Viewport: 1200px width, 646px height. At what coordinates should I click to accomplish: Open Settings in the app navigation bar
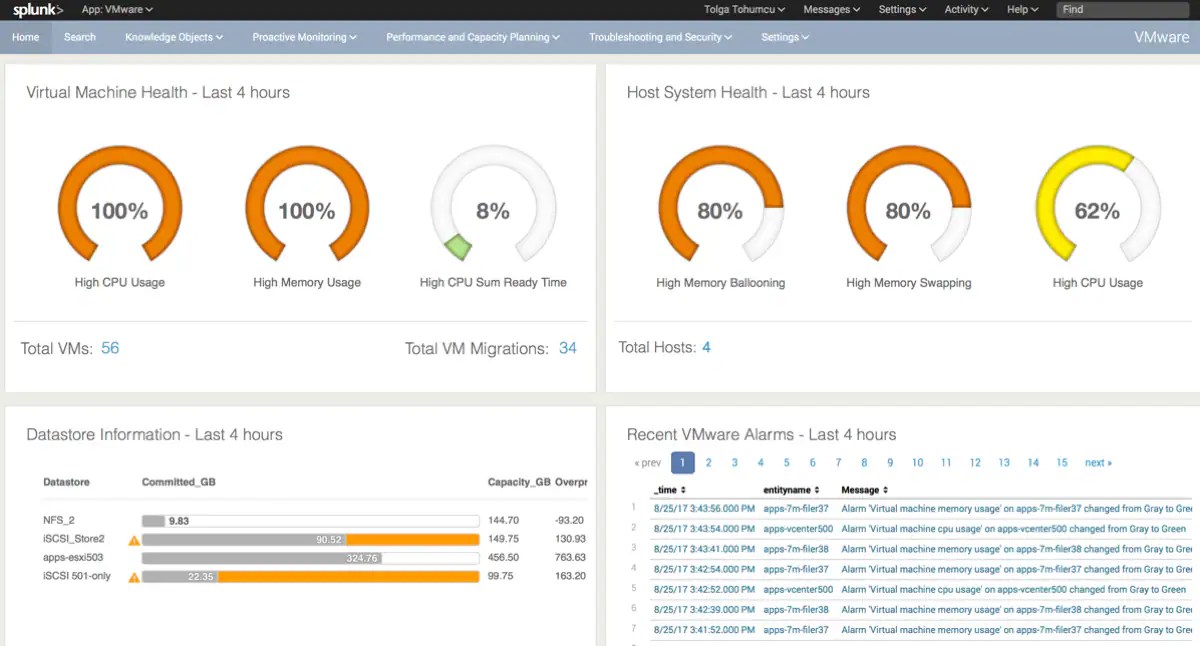[x=785, y=37]
